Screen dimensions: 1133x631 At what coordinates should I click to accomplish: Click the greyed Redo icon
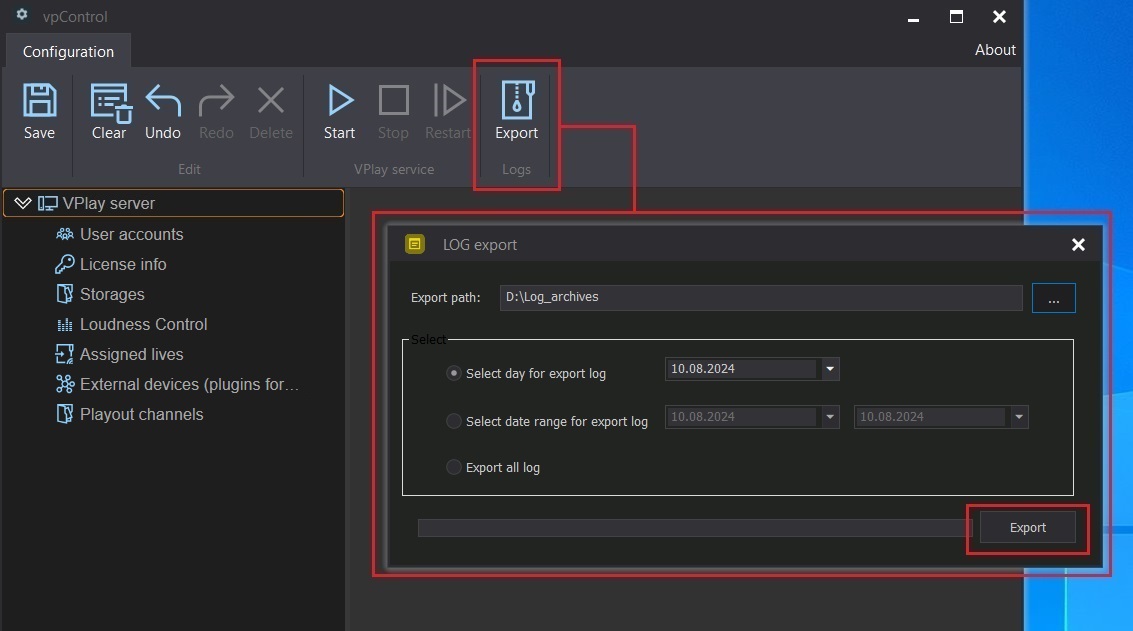coord(216,100)
